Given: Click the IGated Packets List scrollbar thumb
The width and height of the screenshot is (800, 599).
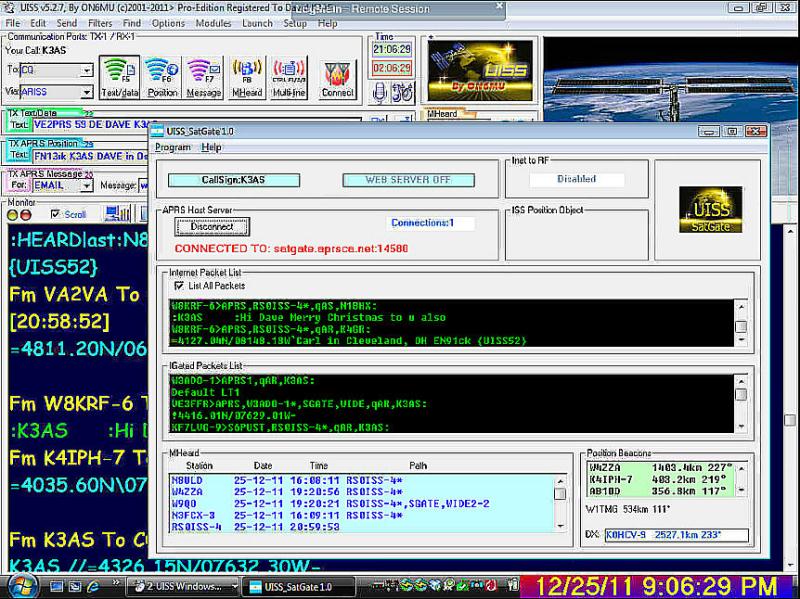Looking at the screenshot, I should [x=741, y=394].
